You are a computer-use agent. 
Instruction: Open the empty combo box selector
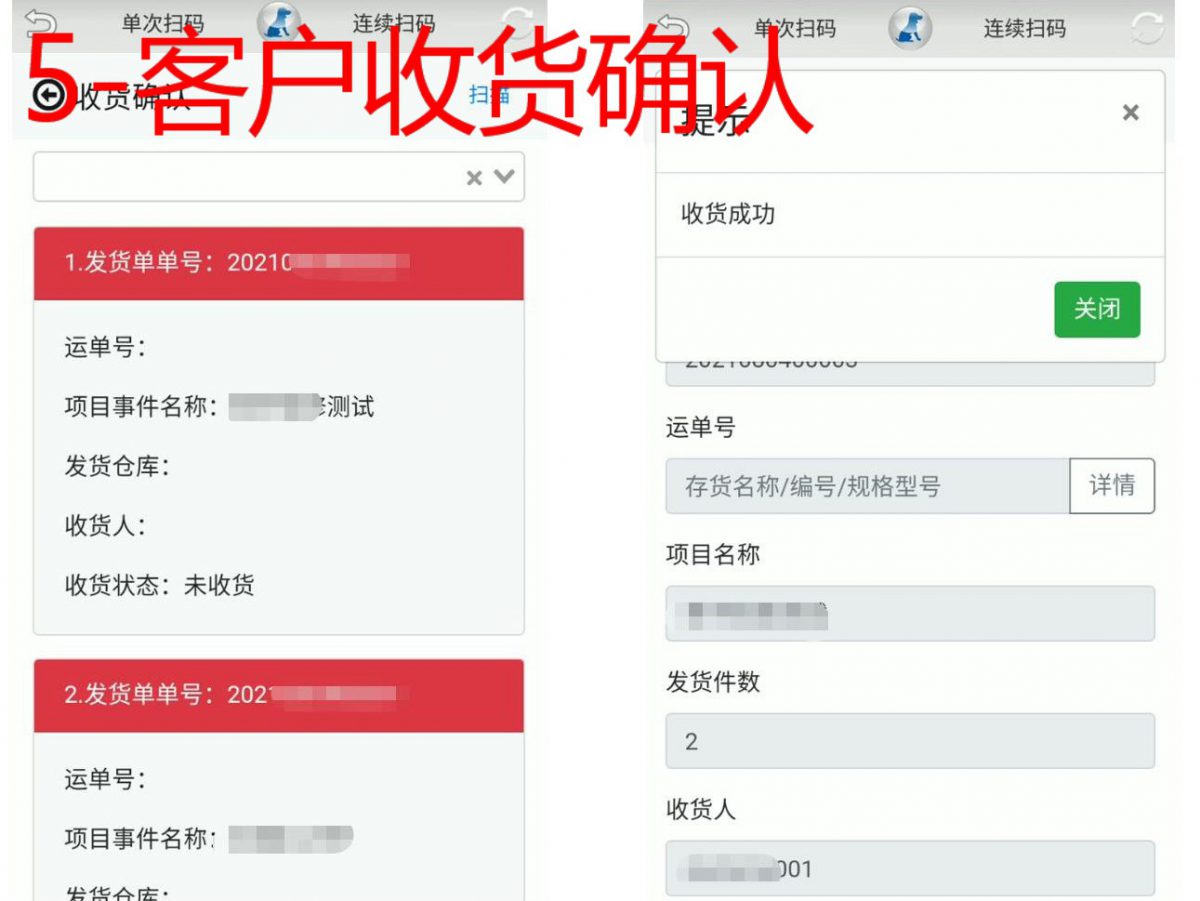pos(279,177)
